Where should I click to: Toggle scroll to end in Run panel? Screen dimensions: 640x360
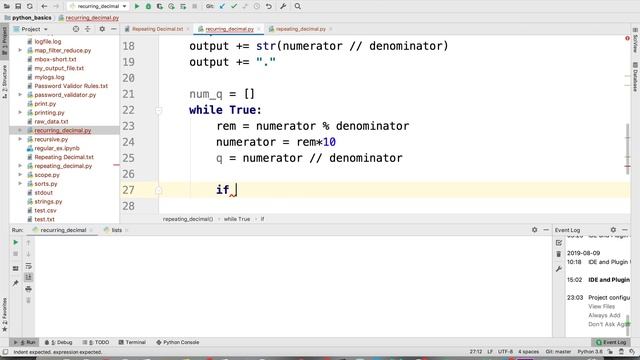pyautogui.click(x=28, y=277)
